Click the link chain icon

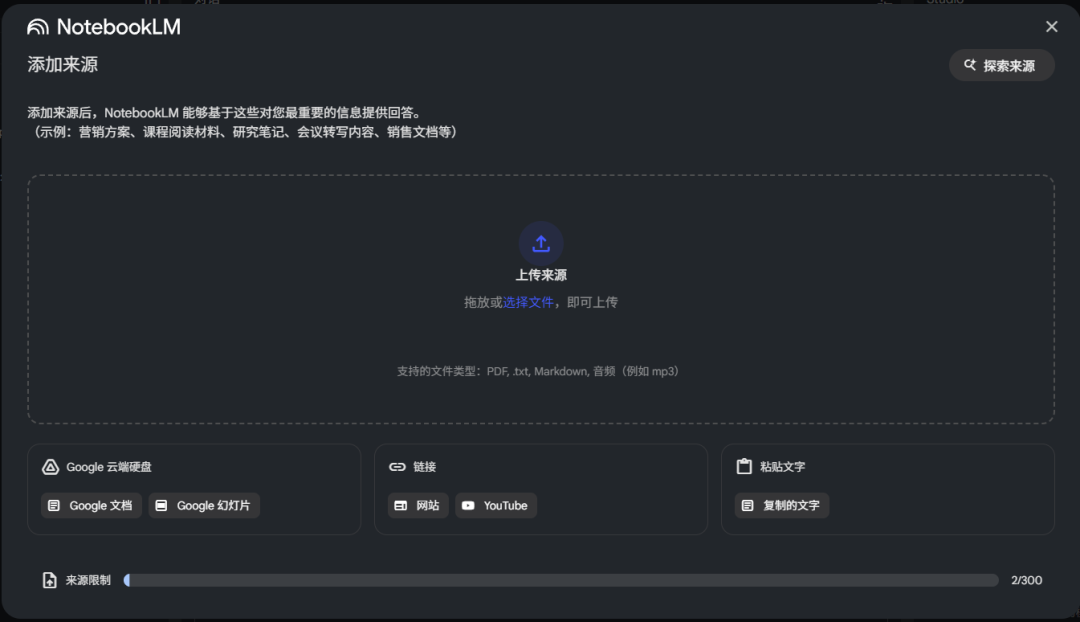tap(397, 467)
